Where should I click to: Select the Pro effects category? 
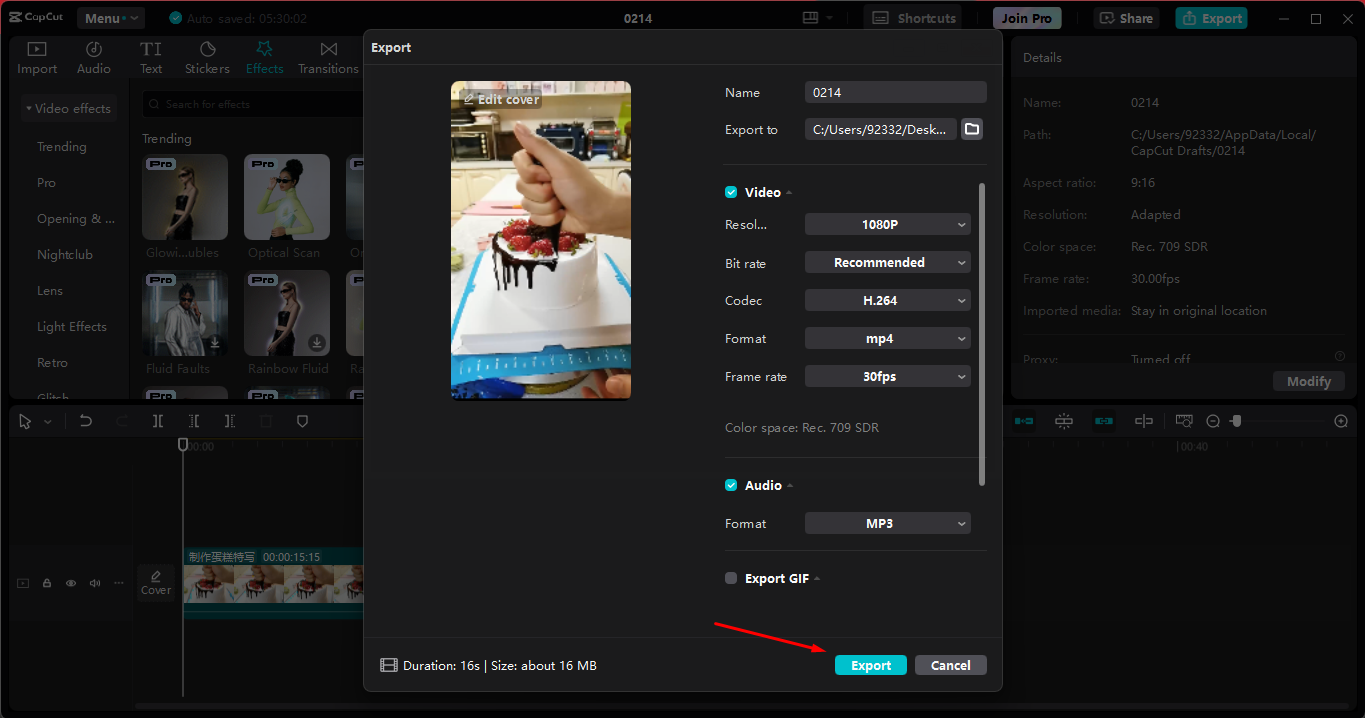47,183
